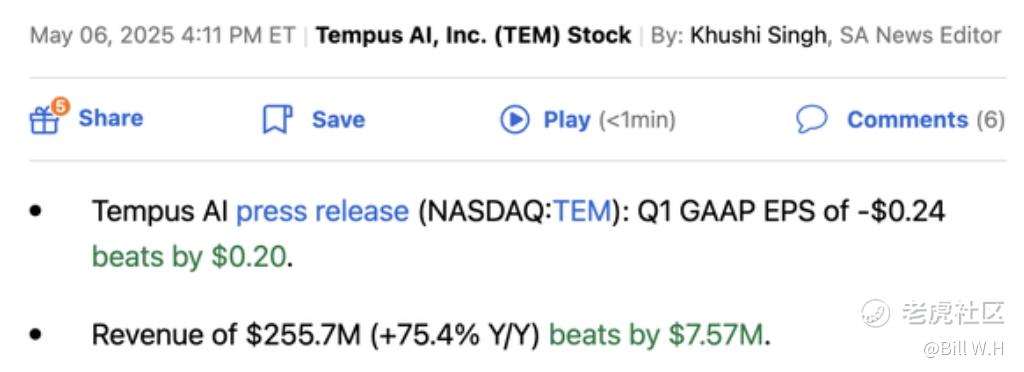Select the green 'beats by $0.20' text

[189, 257]
